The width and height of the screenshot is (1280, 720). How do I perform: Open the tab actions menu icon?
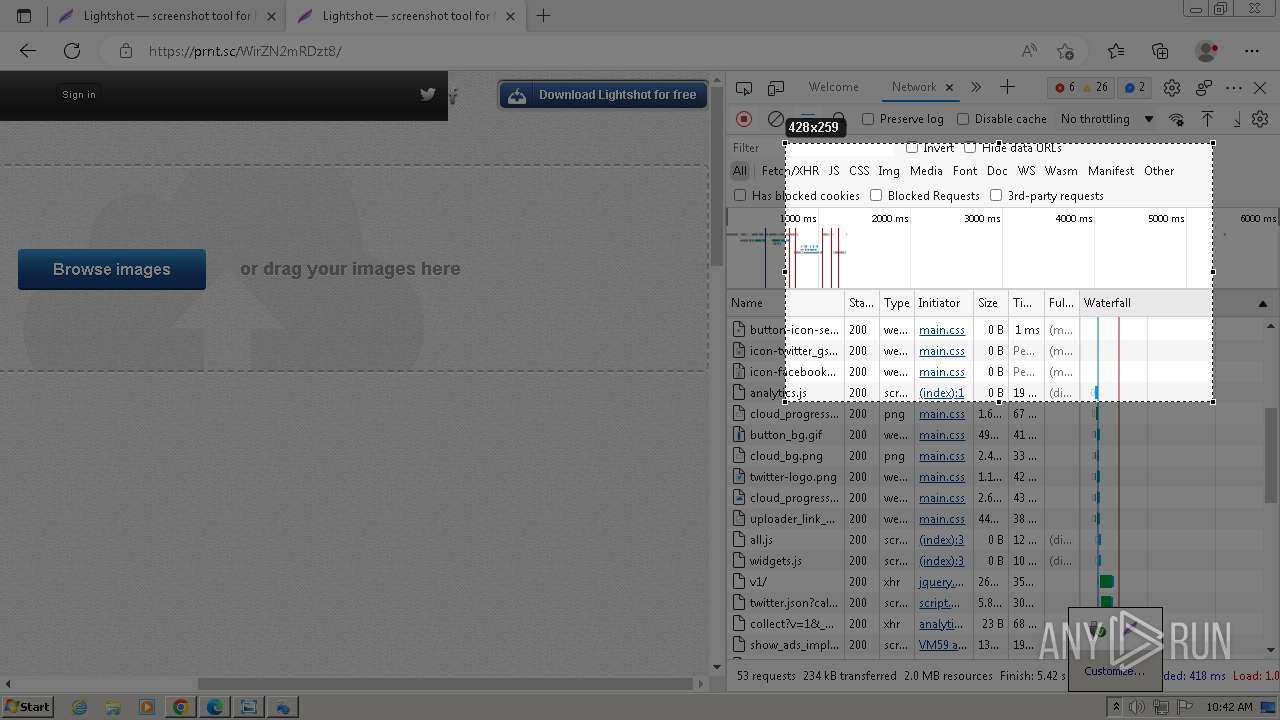click(24, 16)
